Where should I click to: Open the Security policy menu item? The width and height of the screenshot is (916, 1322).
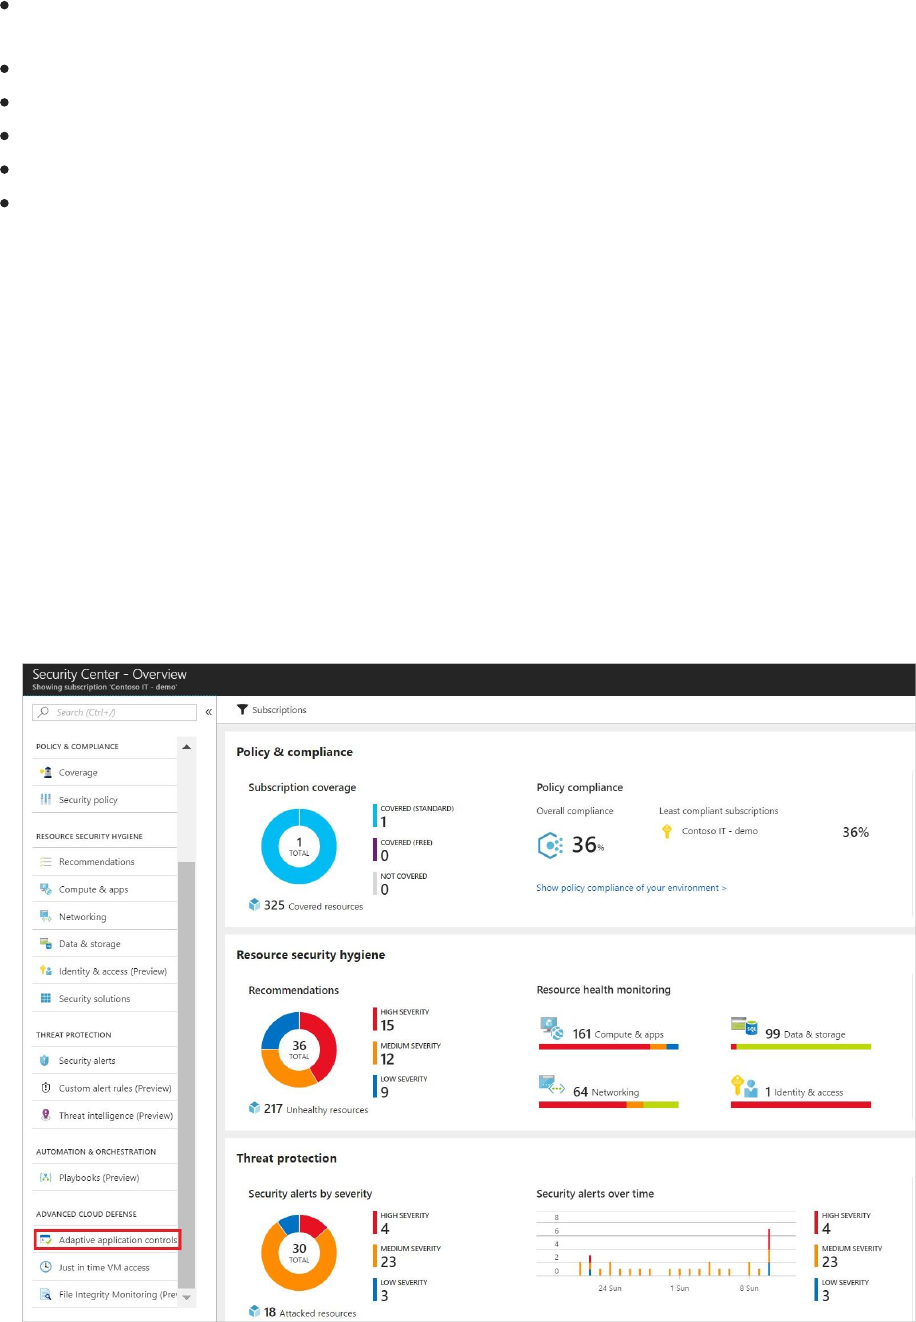click(105, 800)
